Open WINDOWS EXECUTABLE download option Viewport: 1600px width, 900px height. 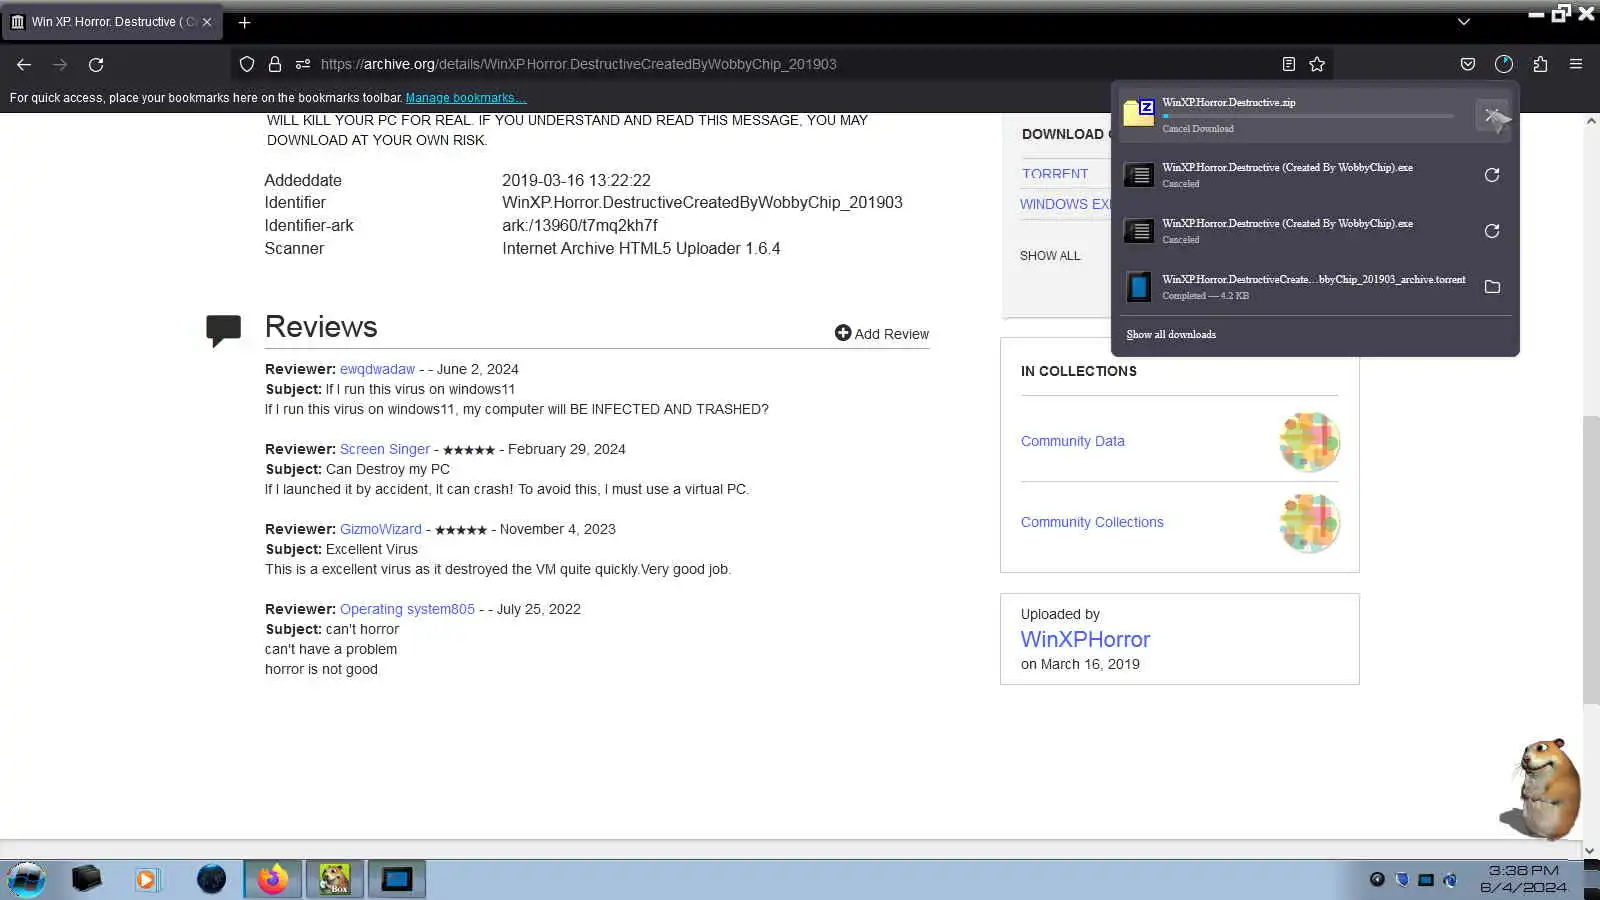tap(1065, 204)
